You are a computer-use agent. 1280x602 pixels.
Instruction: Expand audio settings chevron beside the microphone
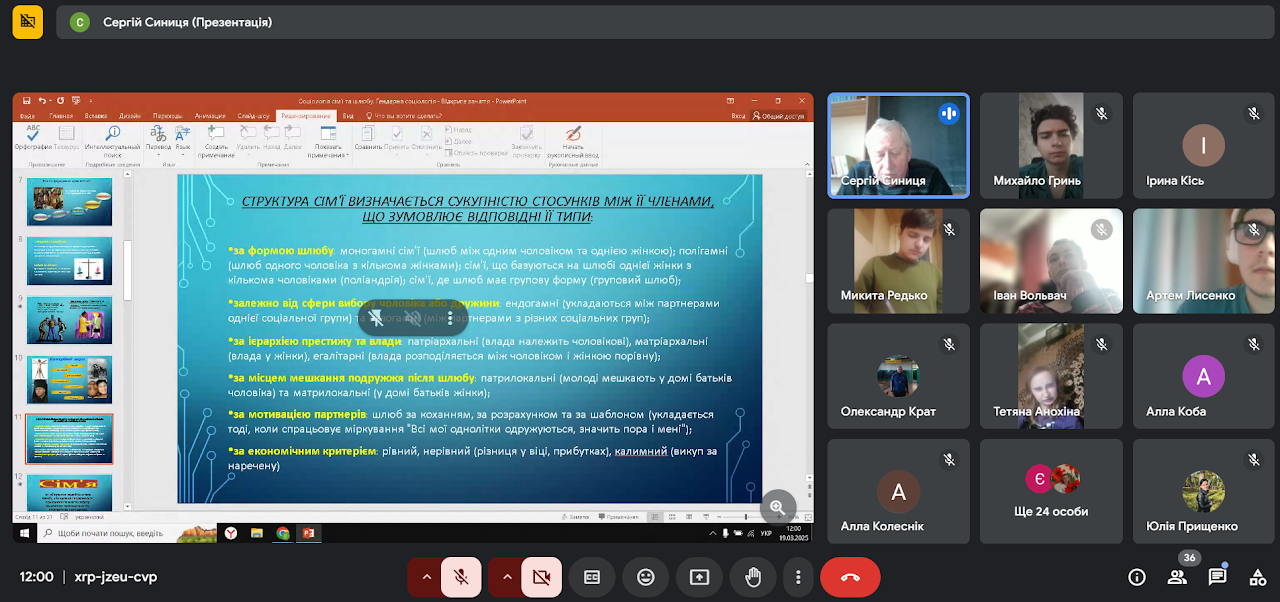tap(426, 577)
